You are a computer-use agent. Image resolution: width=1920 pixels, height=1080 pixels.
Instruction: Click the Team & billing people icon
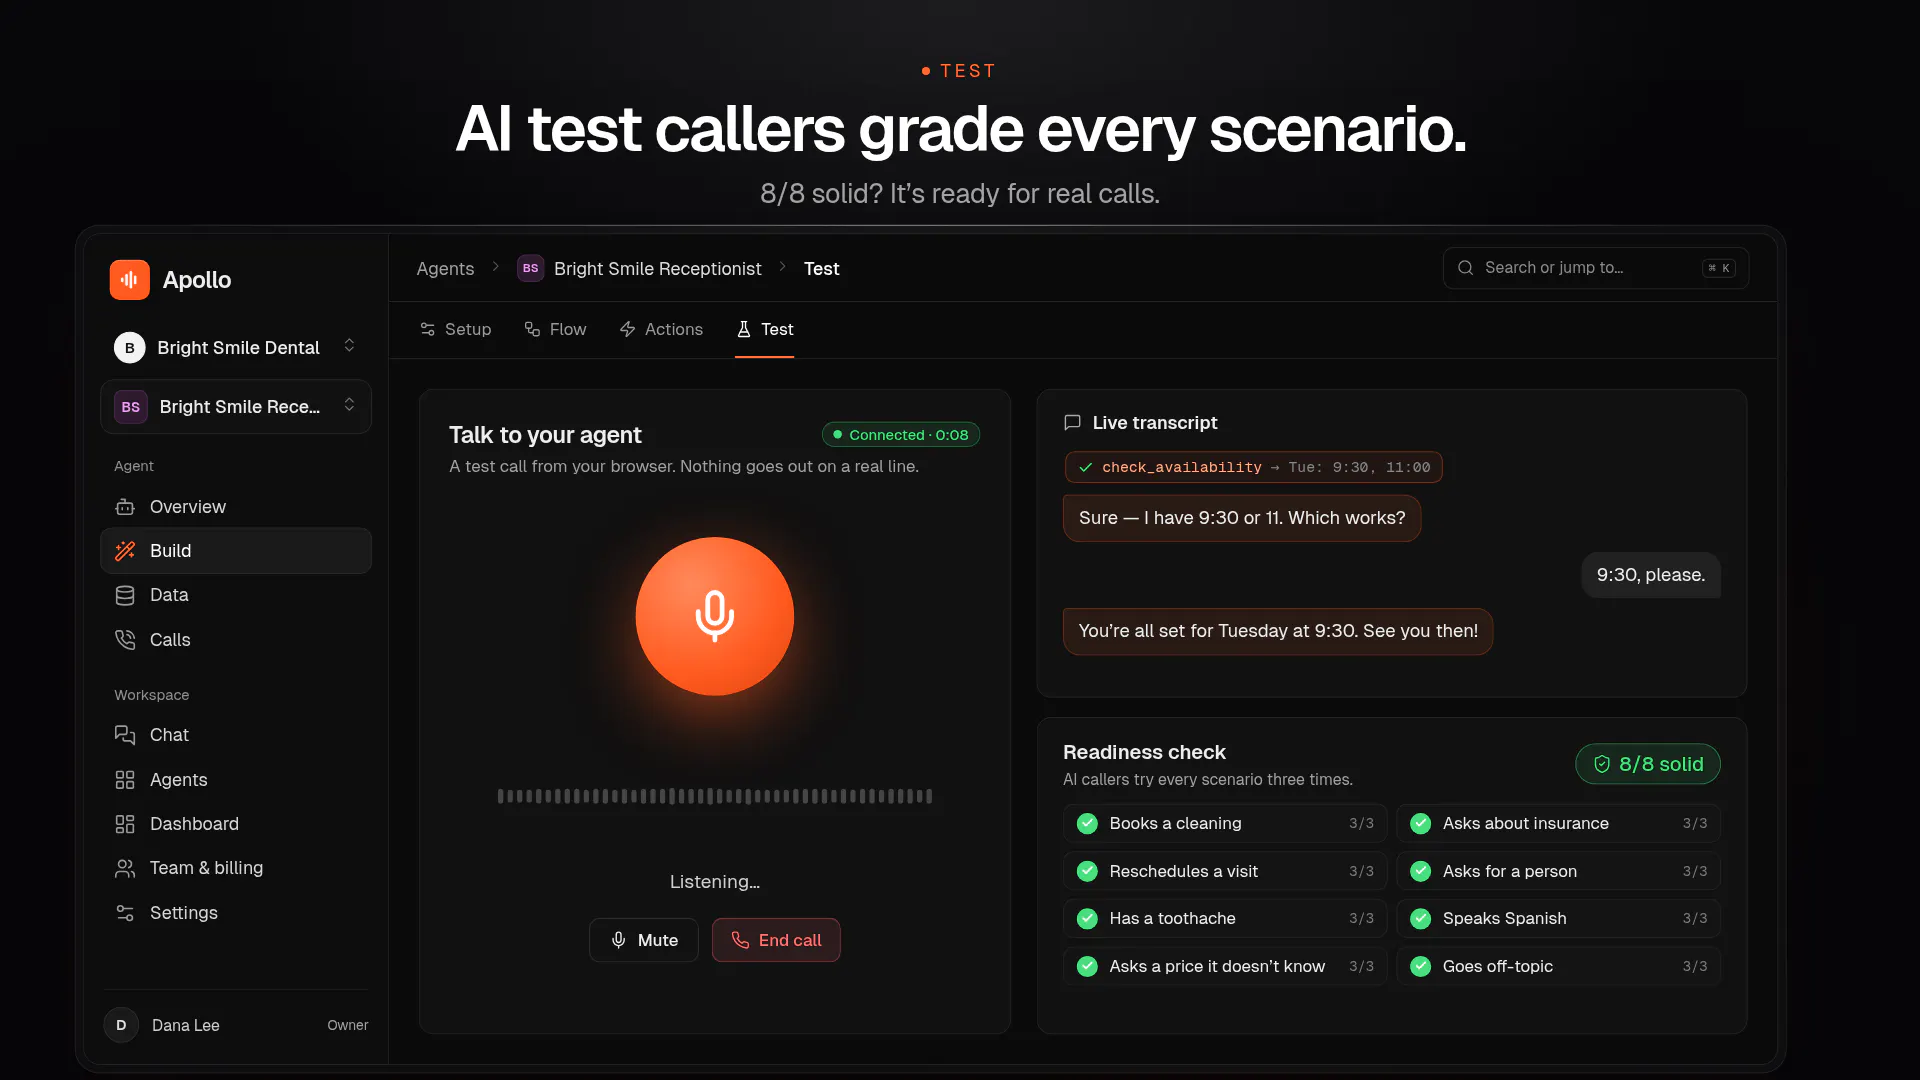pyautogui.click(x=125, y=868)
